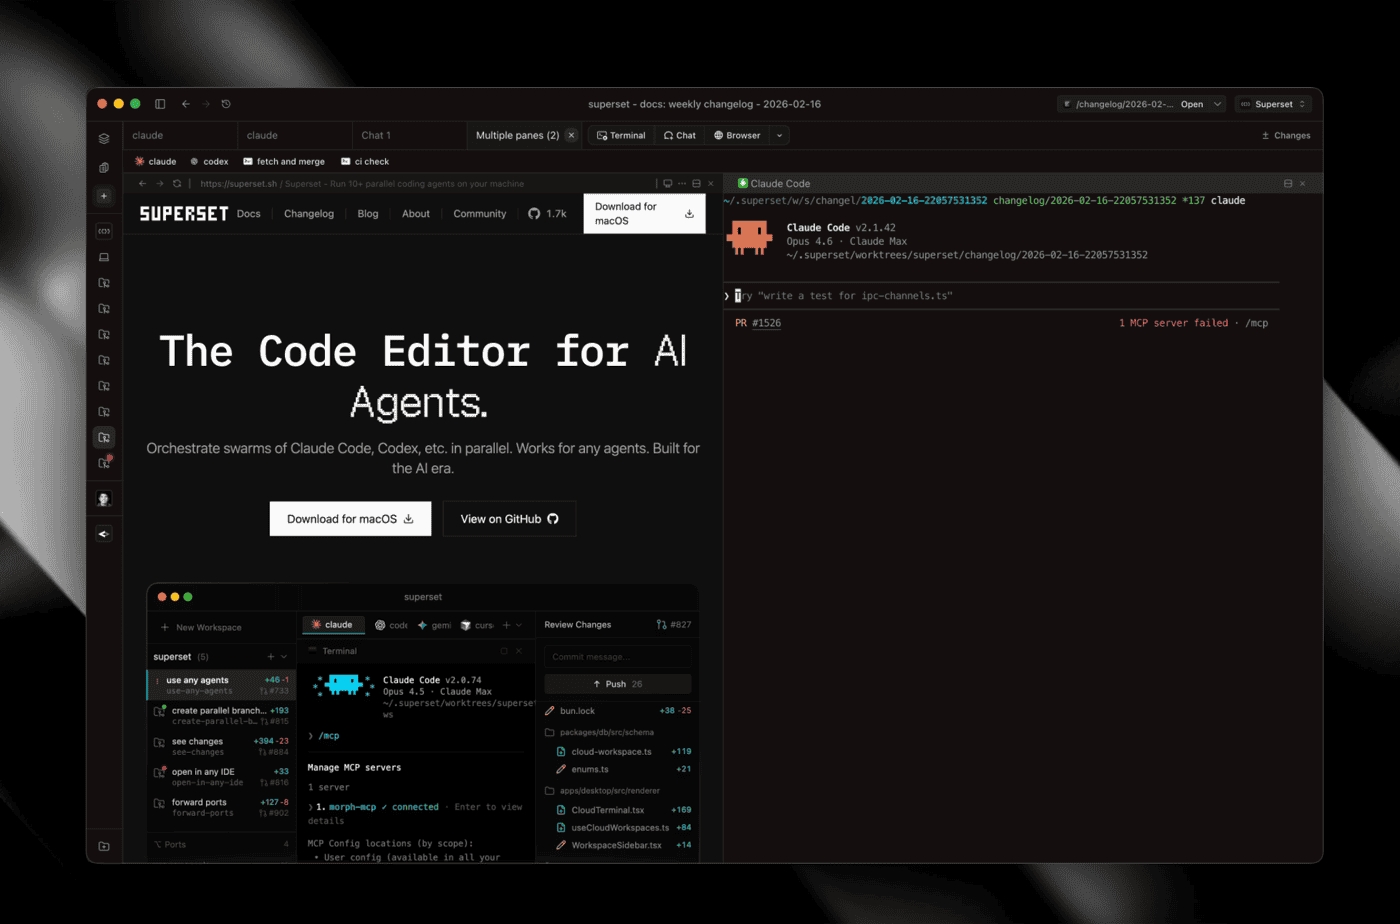This screenshot has width=1400, height=924.
Task: Select the highlighted active workspace icon in sidebar
Action: coord(104,437)
